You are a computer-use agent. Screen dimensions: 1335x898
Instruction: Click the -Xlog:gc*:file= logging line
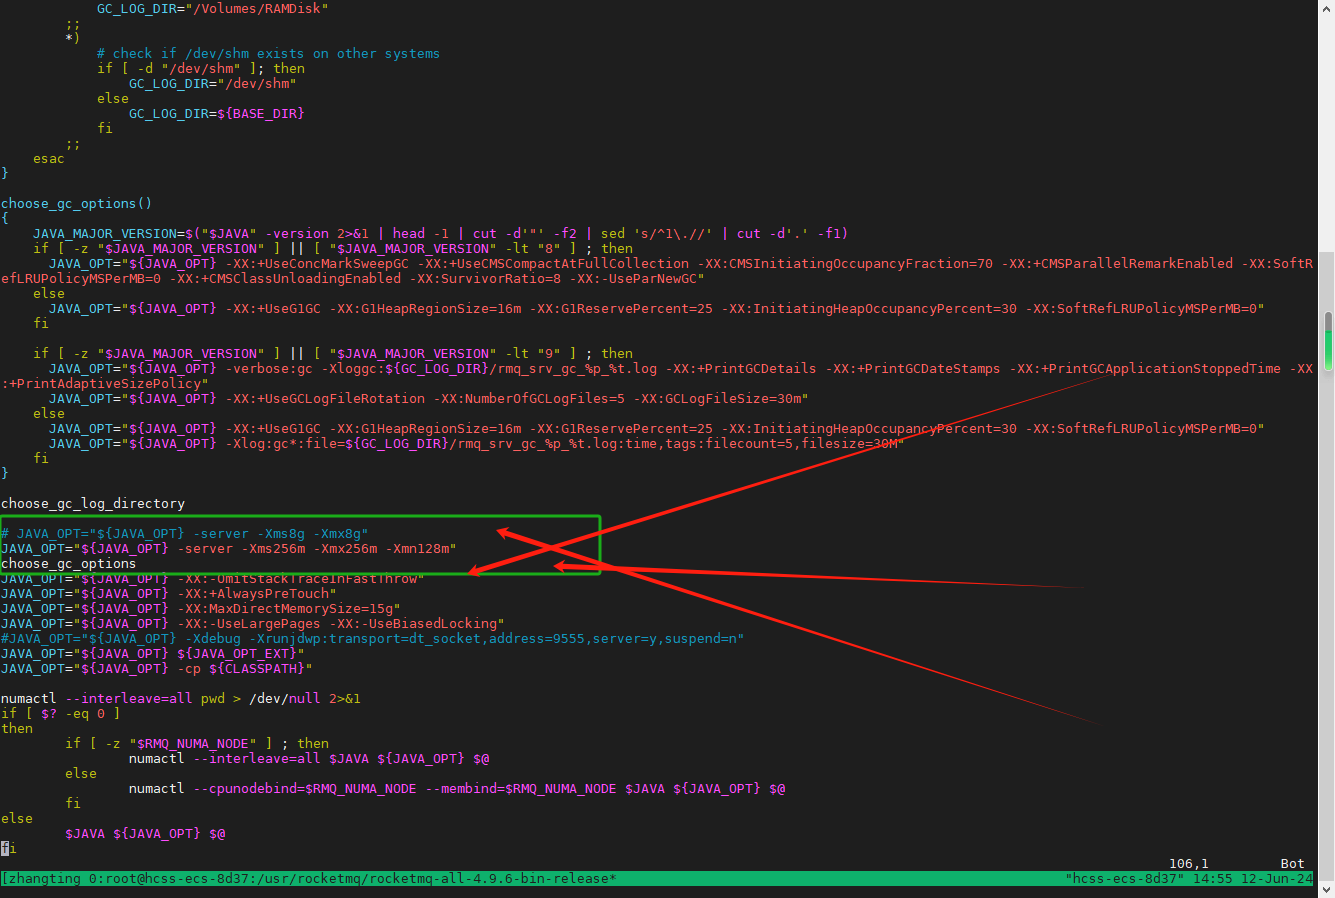[x=476, y=443]
